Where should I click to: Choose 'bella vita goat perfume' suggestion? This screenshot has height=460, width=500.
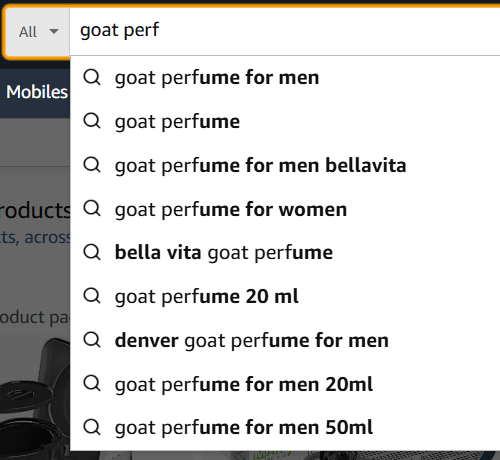tap(285, 252)
